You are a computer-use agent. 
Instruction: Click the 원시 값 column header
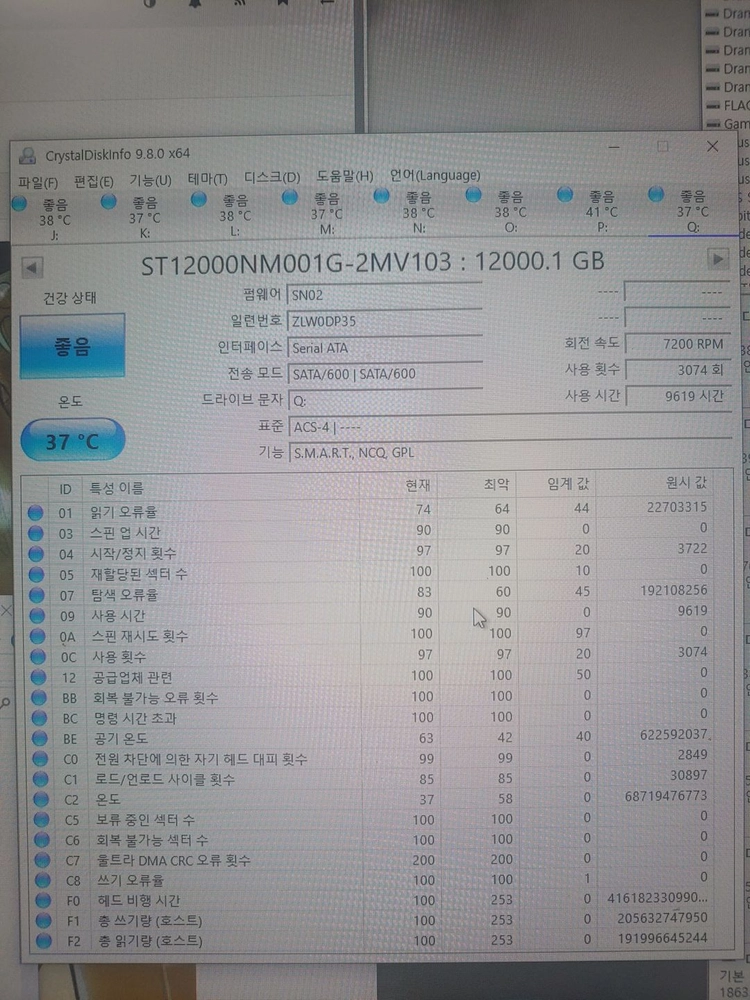686,483
